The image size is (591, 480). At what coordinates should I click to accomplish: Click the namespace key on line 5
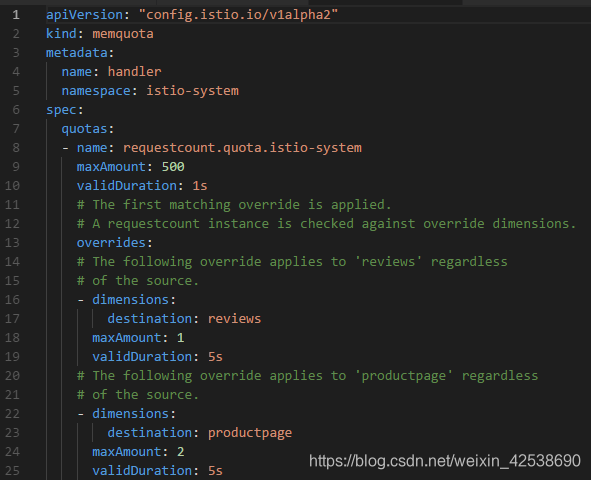click(x=96, y=91)
